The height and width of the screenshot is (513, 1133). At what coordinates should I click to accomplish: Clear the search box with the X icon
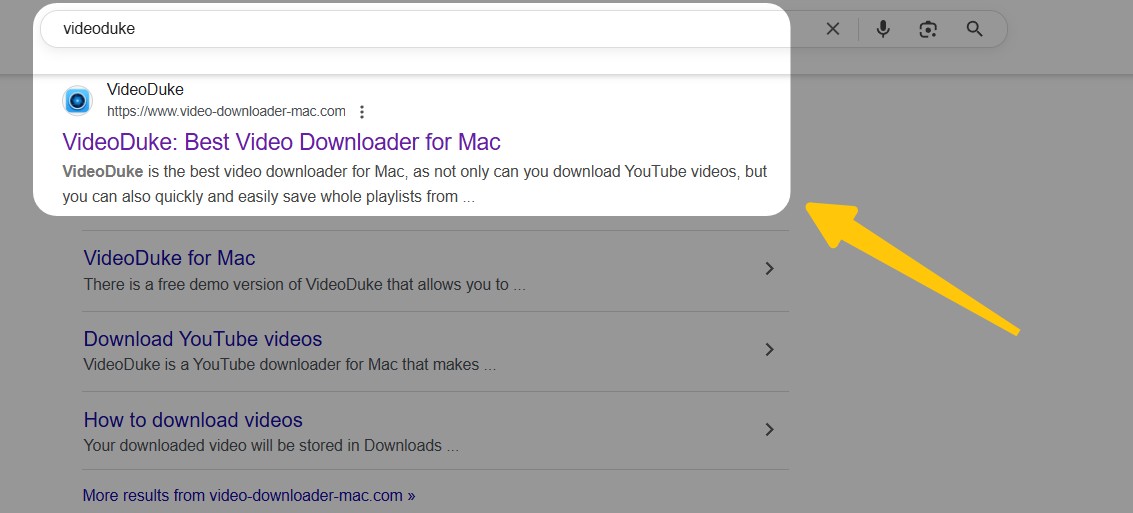[x=833, y=29]
